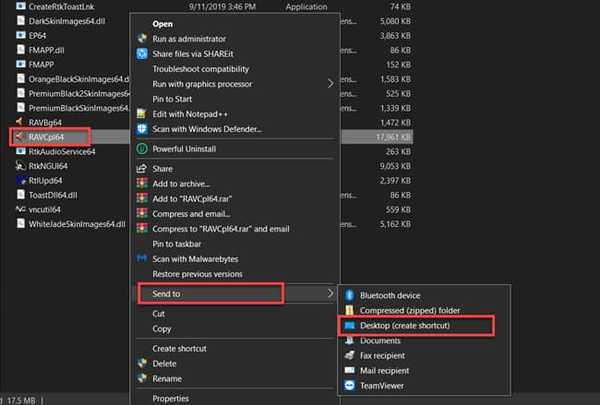Click the 9/11/2019 3:46 PM date cell
This screenshot has width=600, height=405.
[222, 7]
